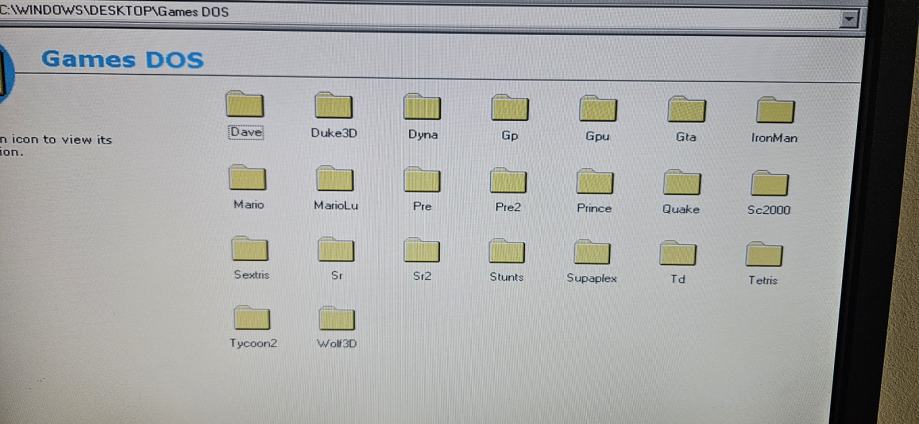Click the Gp folder icon
The image size is (919, 424).
tap(510, 107)
